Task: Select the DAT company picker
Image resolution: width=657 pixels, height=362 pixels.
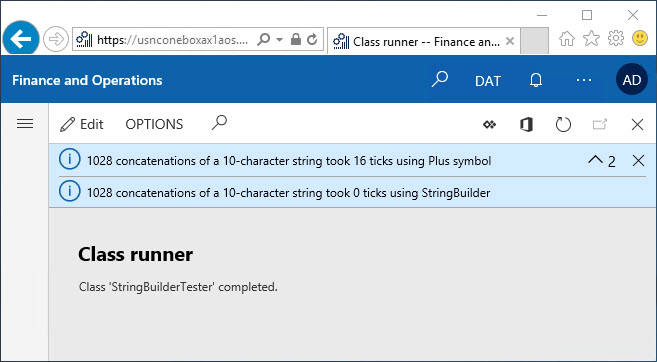Action: click(x=488, y=80)
